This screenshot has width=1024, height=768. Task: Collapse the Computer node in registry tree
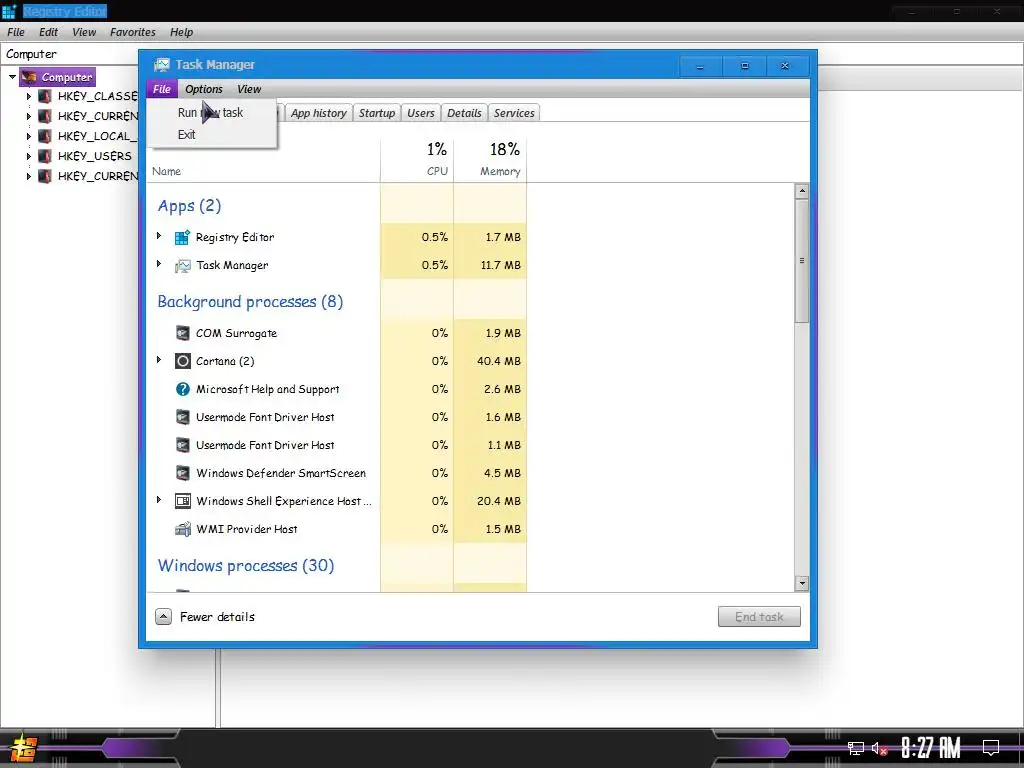click(12, 77)
